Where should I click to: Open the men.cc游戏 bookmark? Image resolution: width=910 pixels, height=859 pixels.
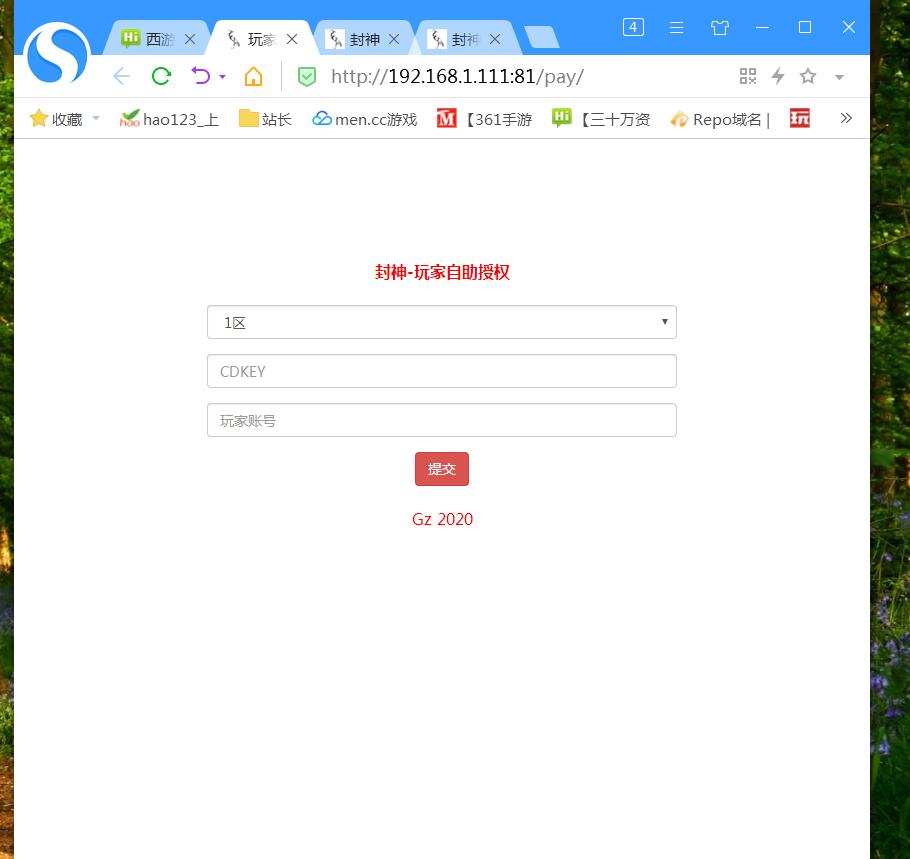(x=365, y=119)
